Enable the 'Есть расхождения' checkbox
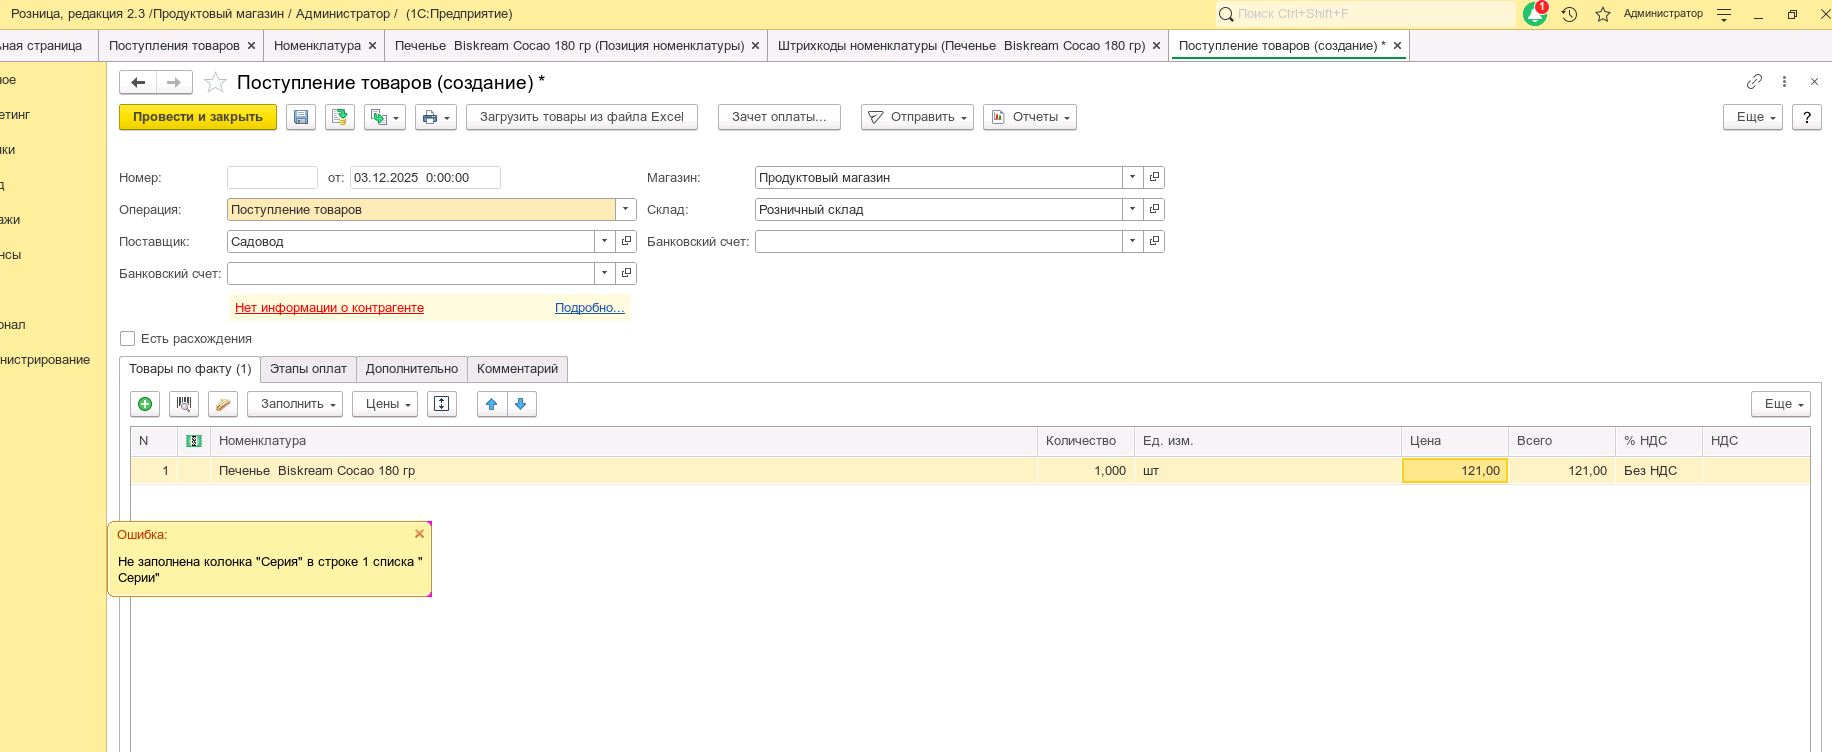Screen dimensions: 1832x752 coord(128,339)
